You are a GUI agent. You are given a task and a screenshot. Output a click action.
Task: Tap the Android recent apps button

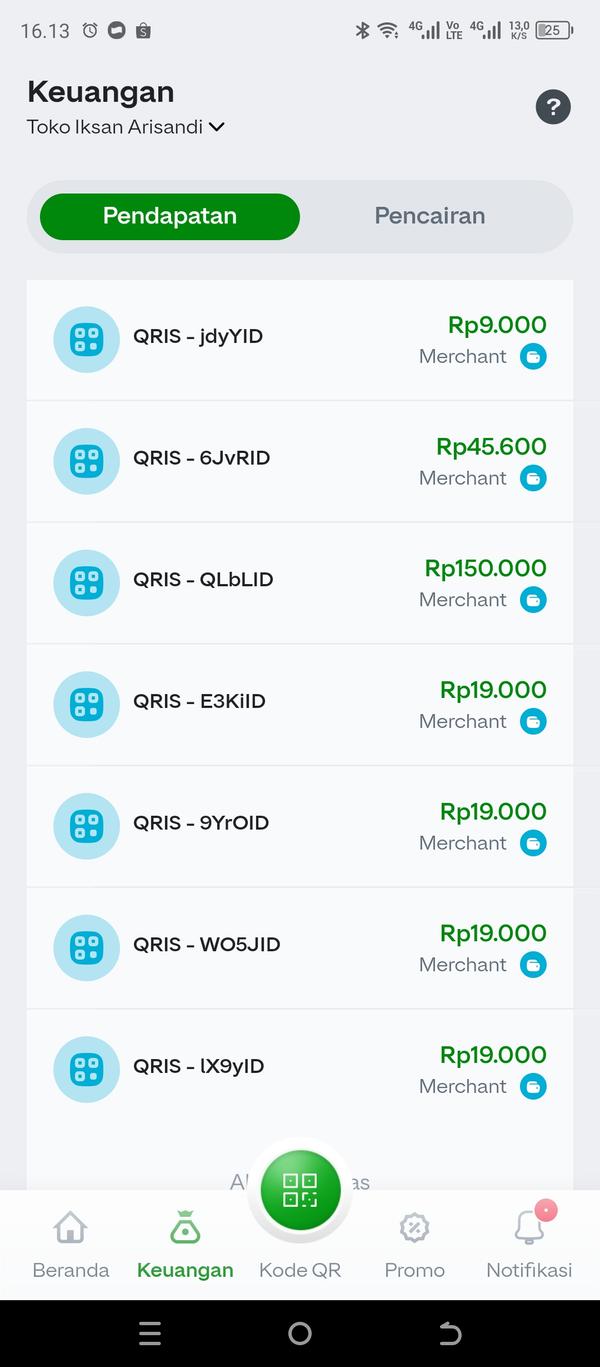(150, 1333)
